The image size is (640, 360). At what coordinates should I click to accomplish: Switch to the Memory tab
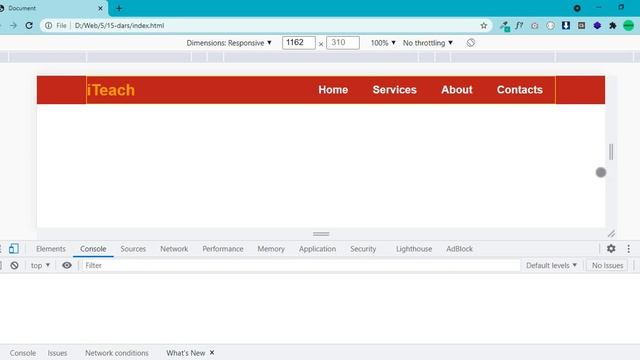pyautogui.click(x=271, y=249)
